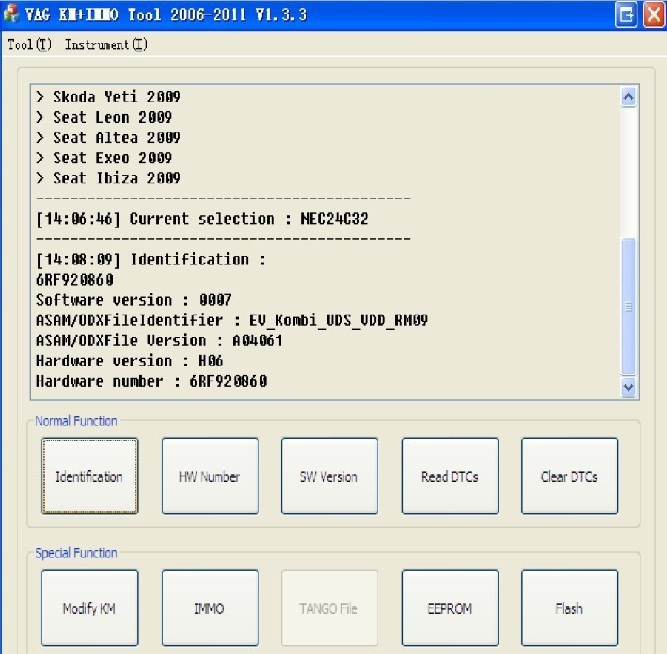Image resolution: width=667 pixels, height=654 pixels.
Task: Select the 'Skoda Yeti 2009' log line
Action: 108,97
